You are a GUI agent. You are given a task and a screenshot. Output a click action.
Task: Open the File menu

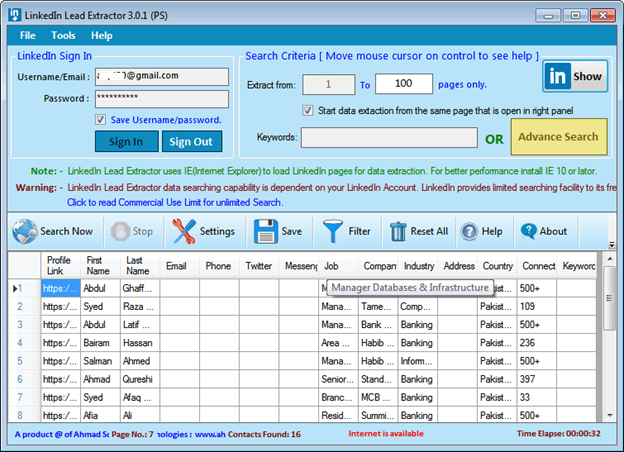[x=27, y=35]
